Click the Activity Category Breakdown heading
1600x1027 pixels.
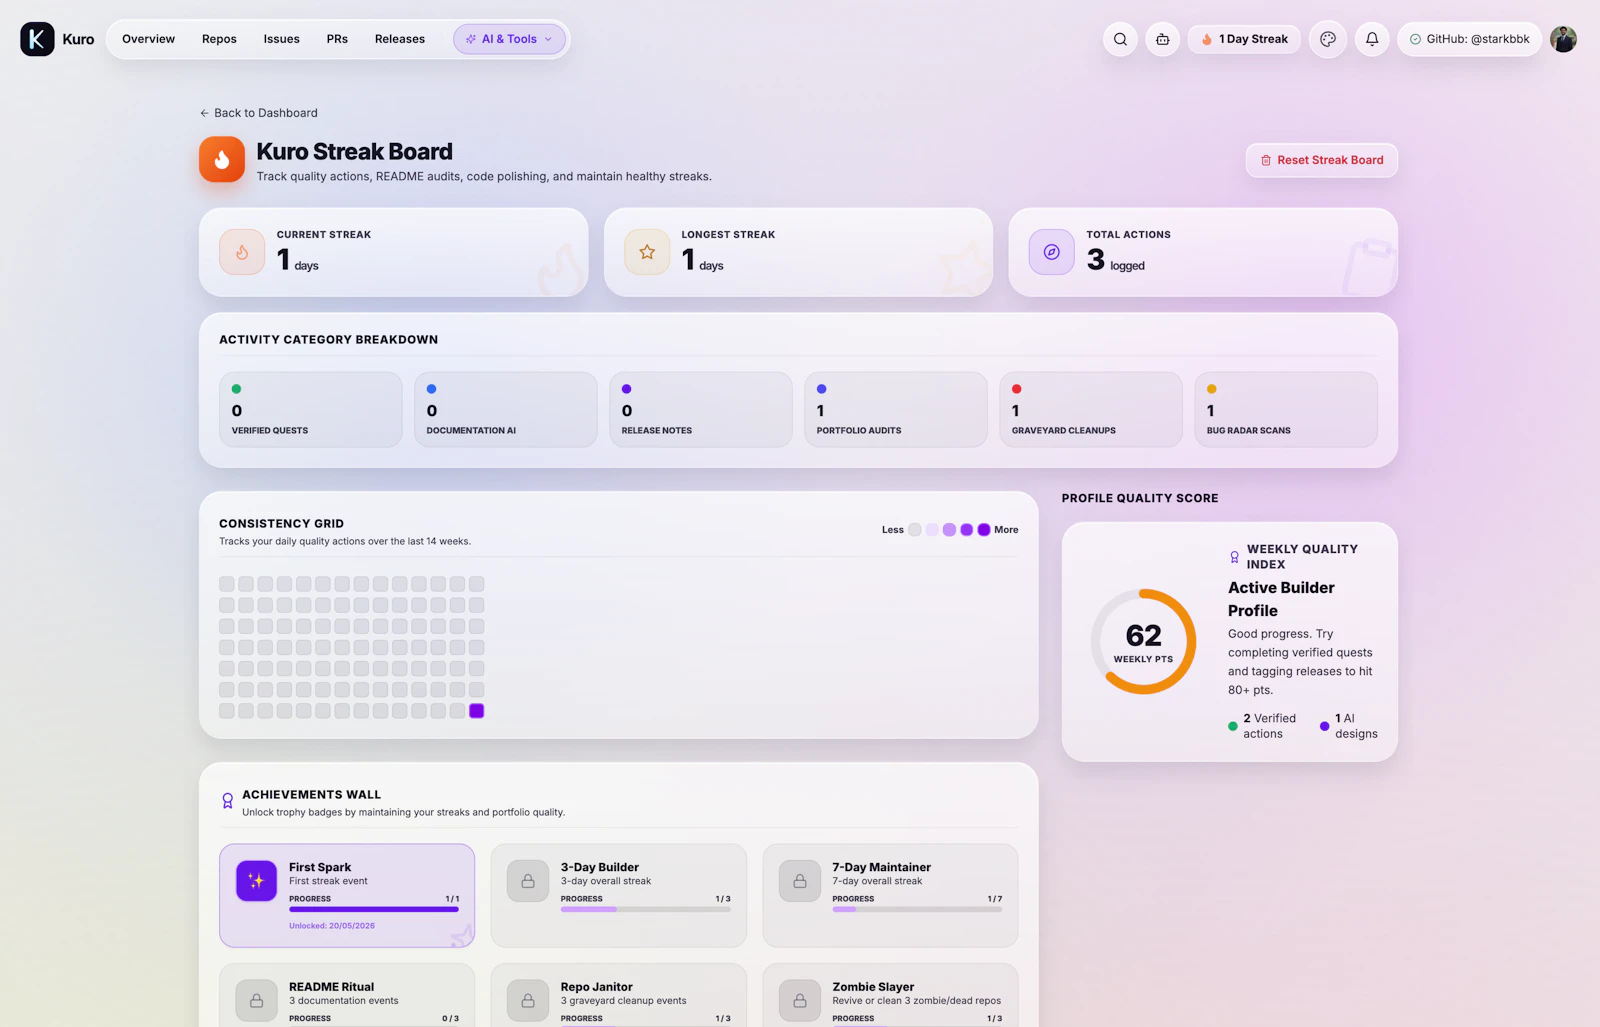(x=328, y=340)
